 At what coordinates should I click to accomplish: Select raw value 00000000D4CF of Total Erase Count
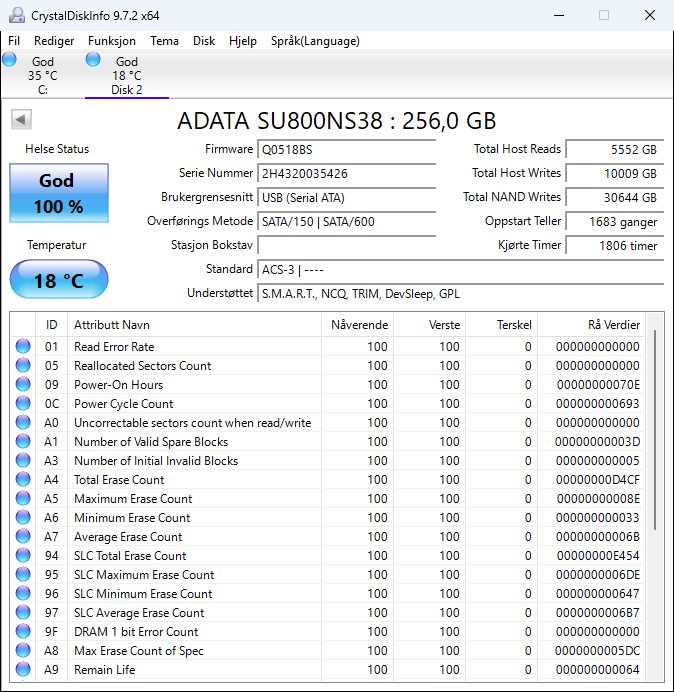coord(598,480)
